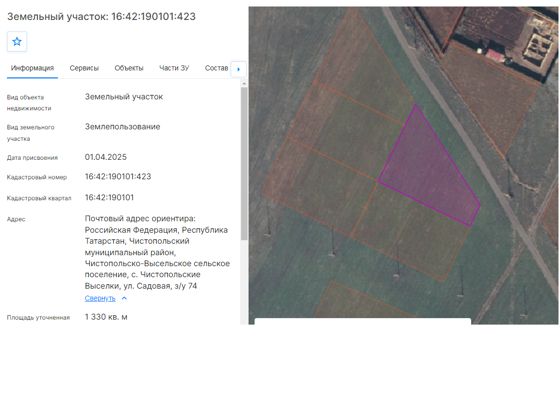Viewport: 560px width, 396px height.
Task: Collapse address with Свернуть link
Action: [x=100, y=298]
